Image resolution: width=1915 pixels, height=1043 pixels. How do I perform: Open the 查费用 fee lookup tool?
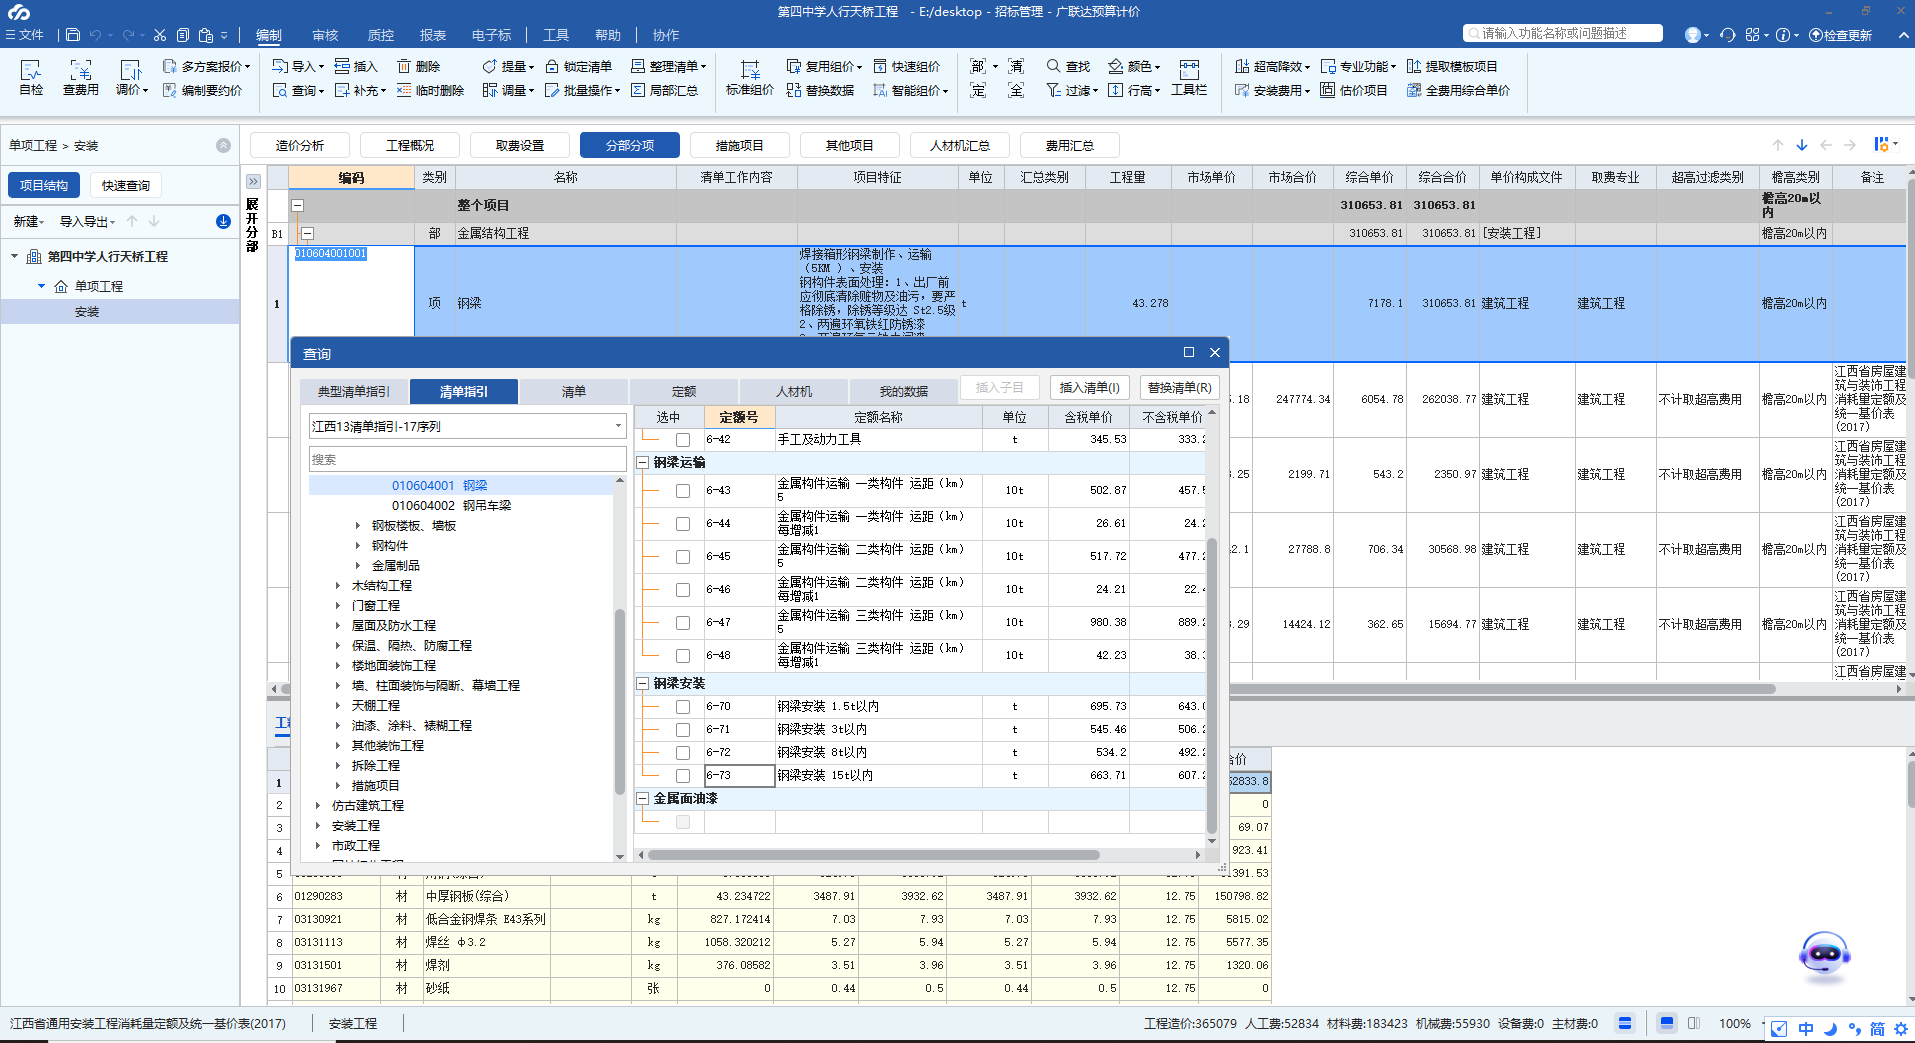pos(80,77)
